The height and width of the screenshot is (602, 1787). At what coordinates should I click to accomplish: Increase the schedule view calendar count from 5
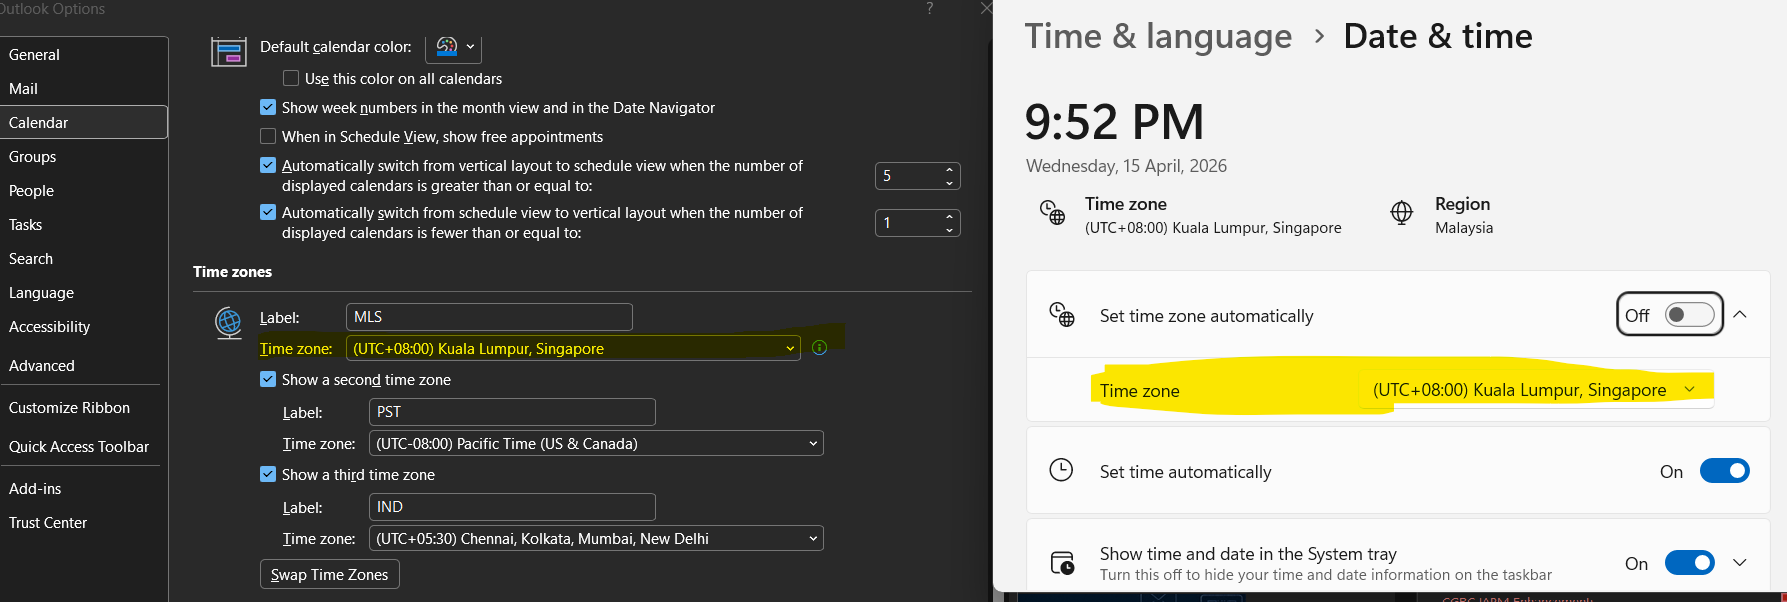pos(949,169)
